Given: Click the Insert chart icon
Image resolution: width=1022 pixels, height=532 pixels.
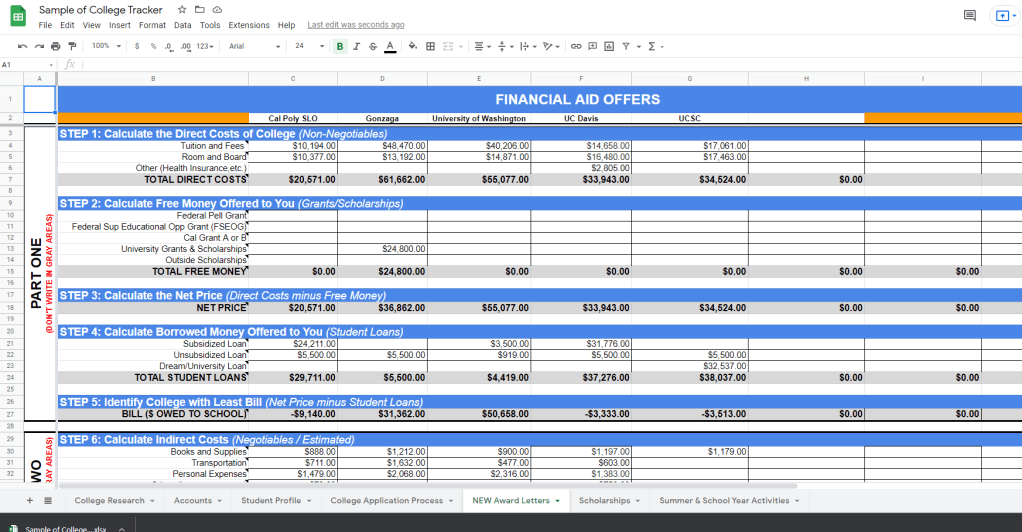Looking at the screenshot, I should tap(609, 46).
